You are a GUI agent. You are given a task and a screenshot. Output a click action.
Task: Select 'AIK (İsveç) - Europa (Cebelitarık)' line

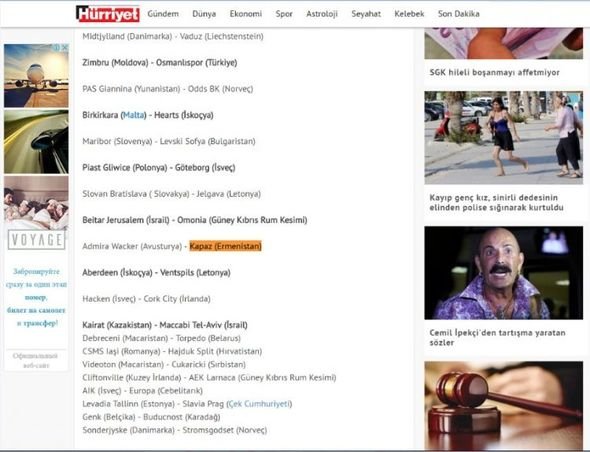coord(142,391)
